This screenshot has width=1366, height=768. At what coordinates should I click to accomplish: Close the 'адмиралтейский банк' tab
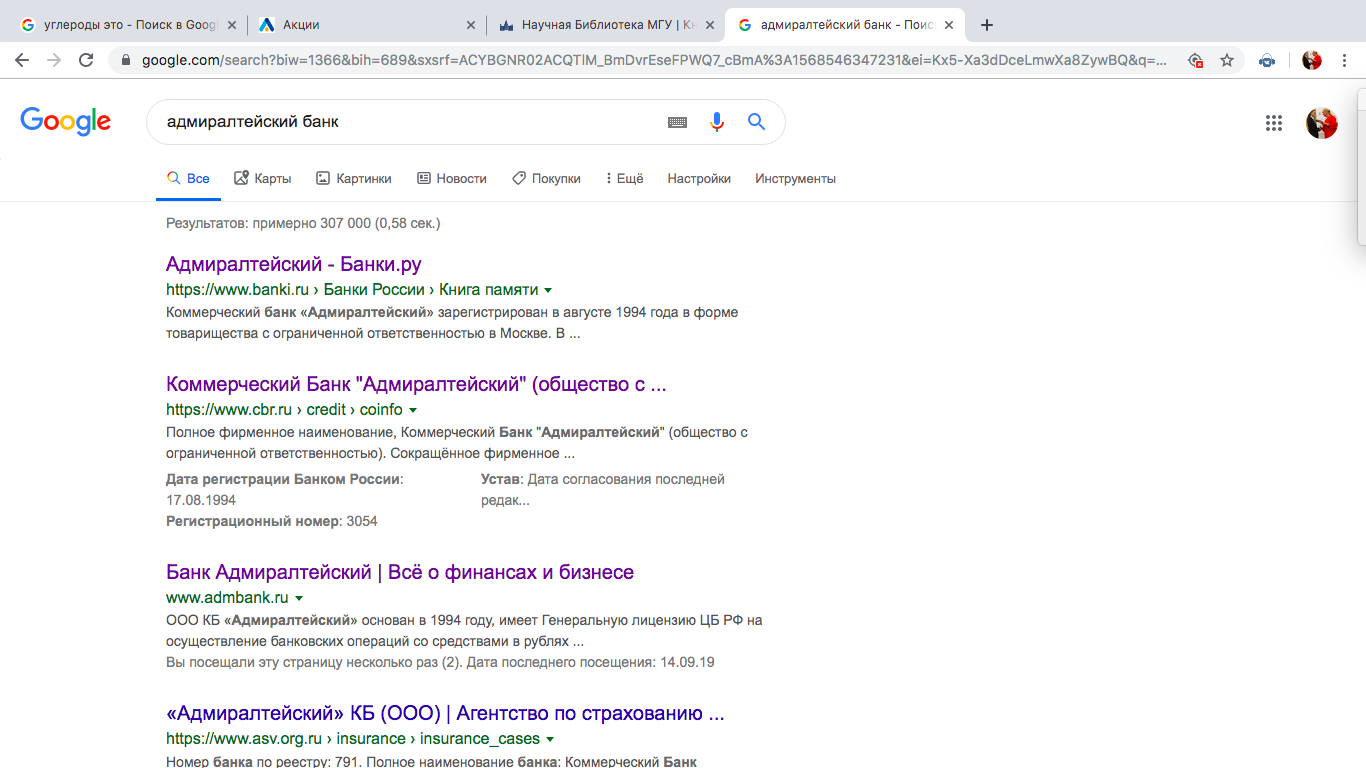[x=948, y=24]
